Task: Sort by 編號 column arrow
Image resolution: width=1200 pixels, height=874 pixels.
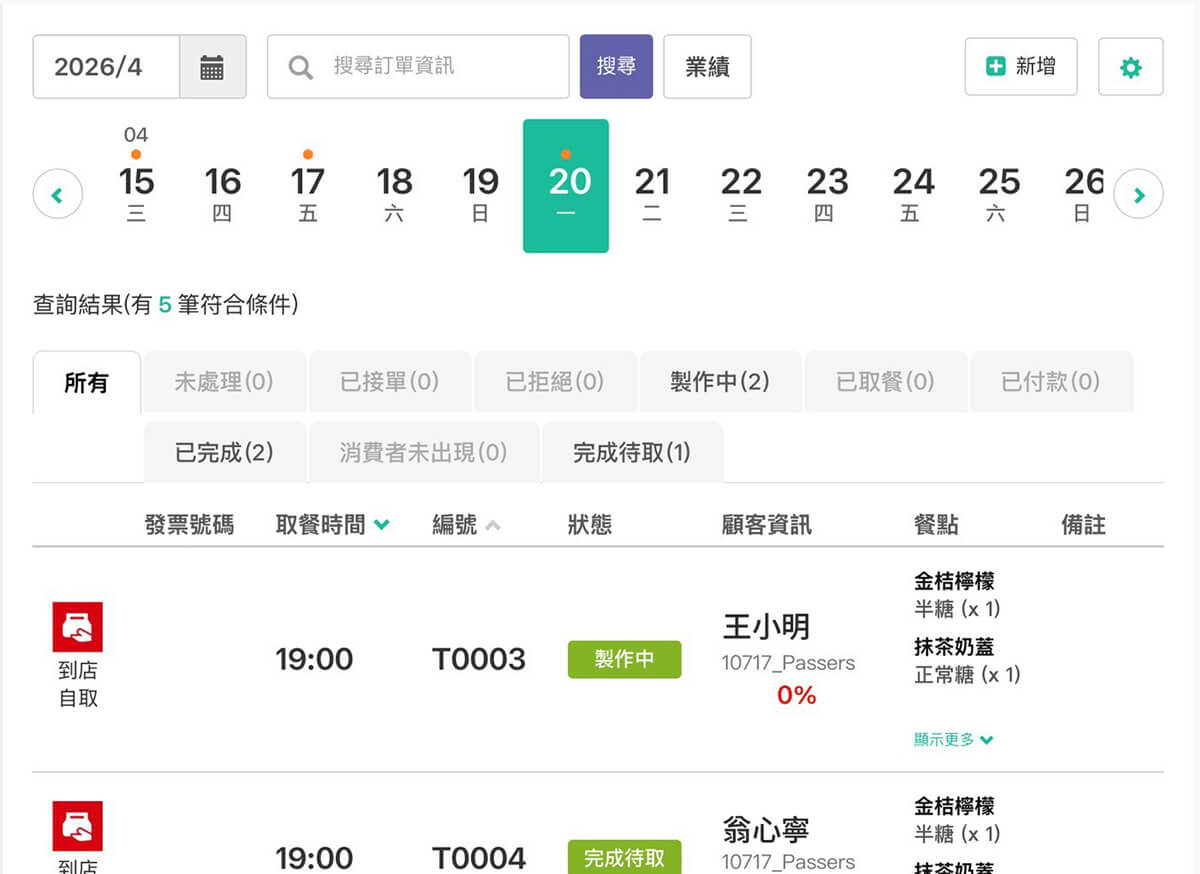Action: 493,525
